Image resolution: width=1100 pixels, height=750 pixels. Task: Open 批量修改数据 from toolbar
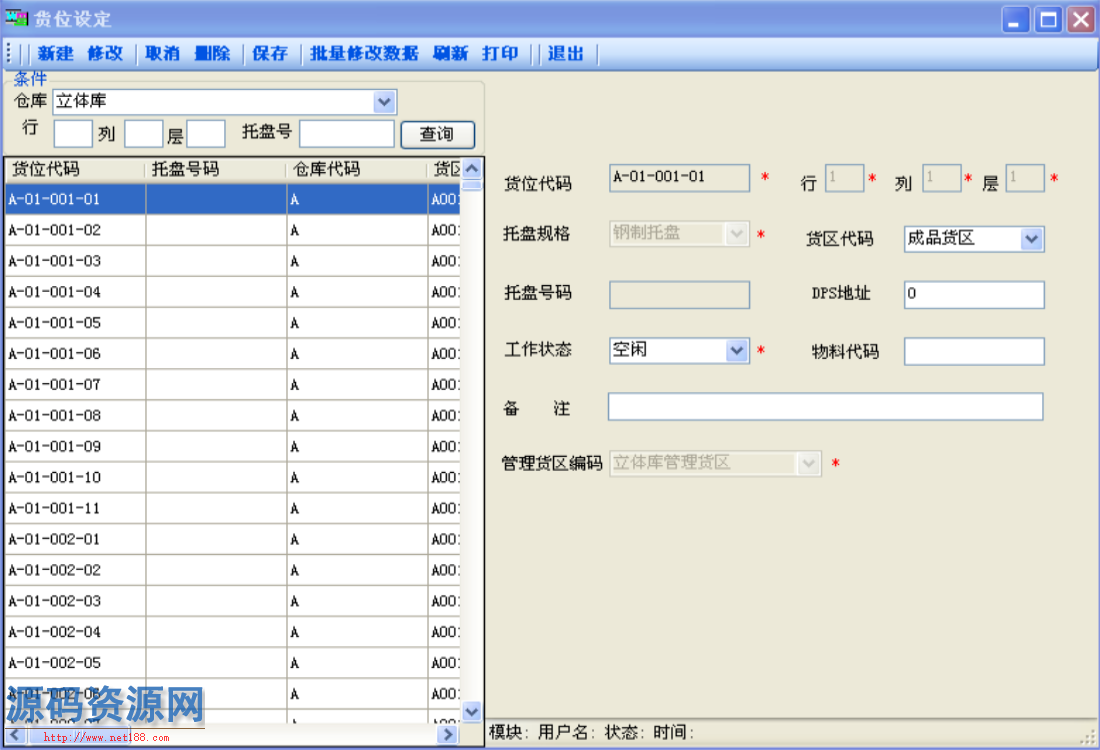click(x=364, y=54)
